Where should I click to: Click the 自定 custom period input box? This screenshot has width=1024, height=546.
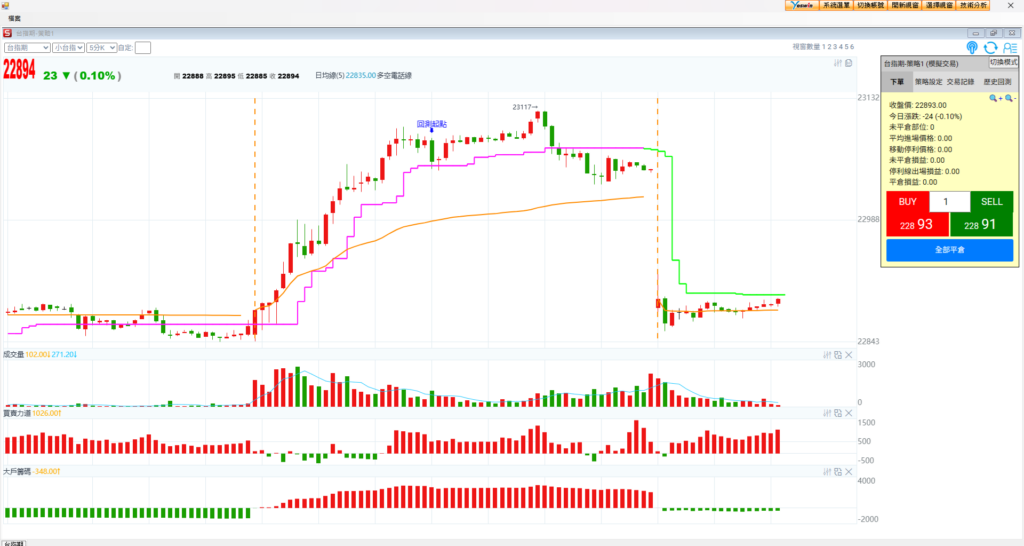click(142, 48)
